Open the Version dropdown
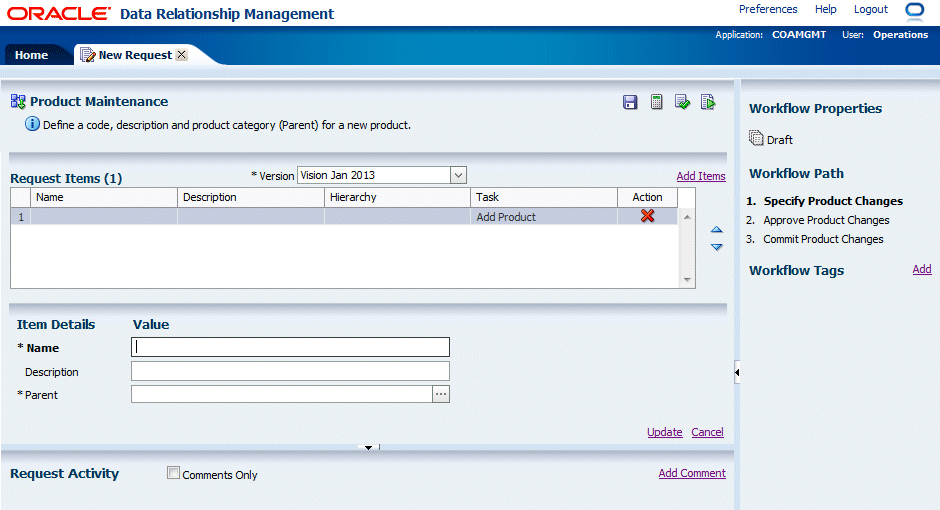The width and height of the screenshot is (940, 510). (x=458, y=175)
